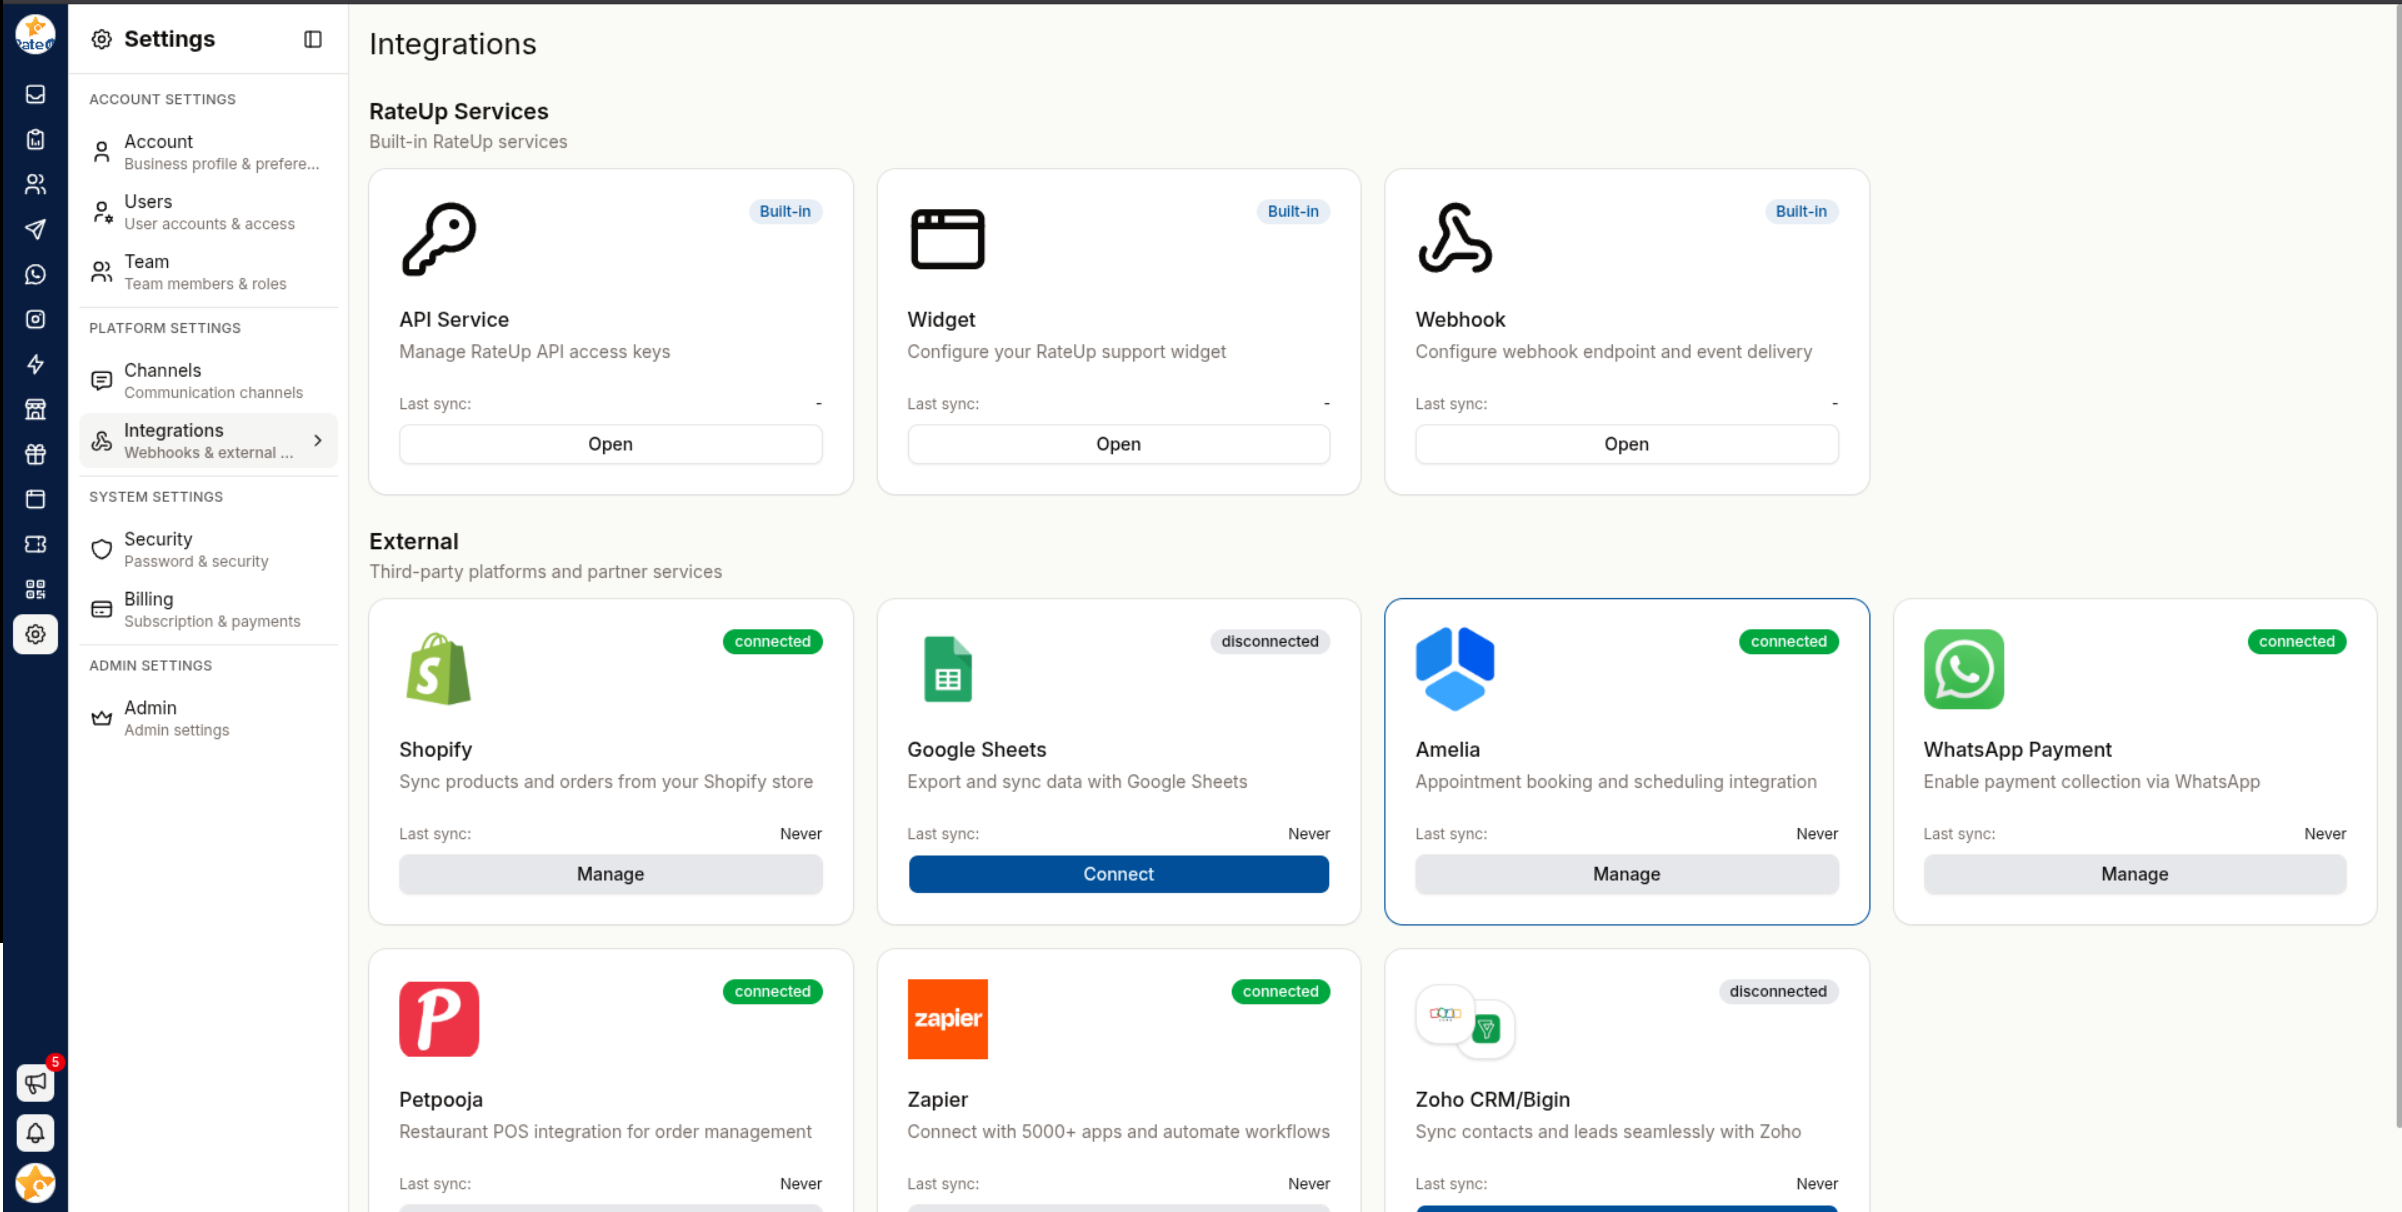Open the Widget configuration
This screenshot has height=1212, width=2402.
point(1118,444)
